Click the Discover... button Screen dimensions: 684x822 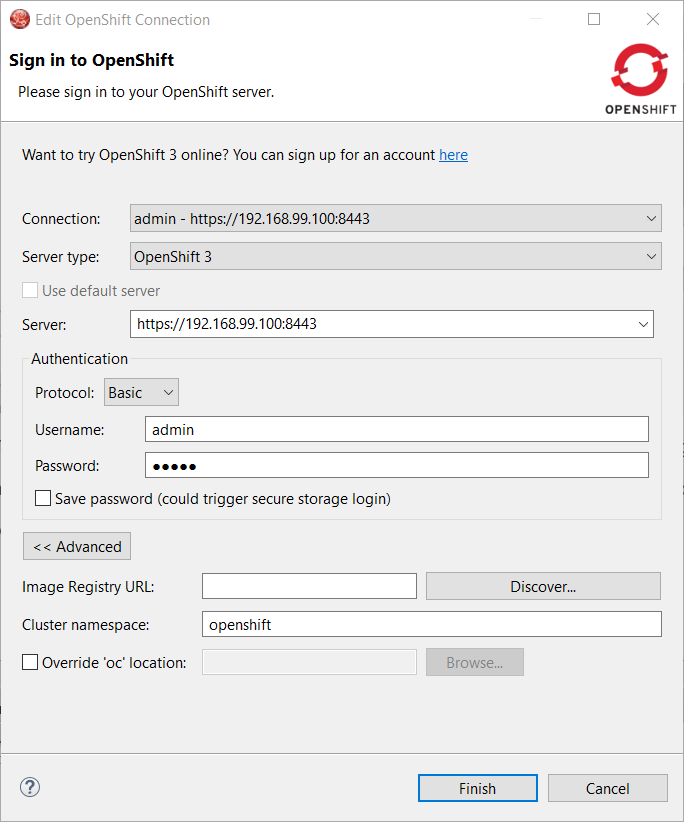click(x=543, y=586)
